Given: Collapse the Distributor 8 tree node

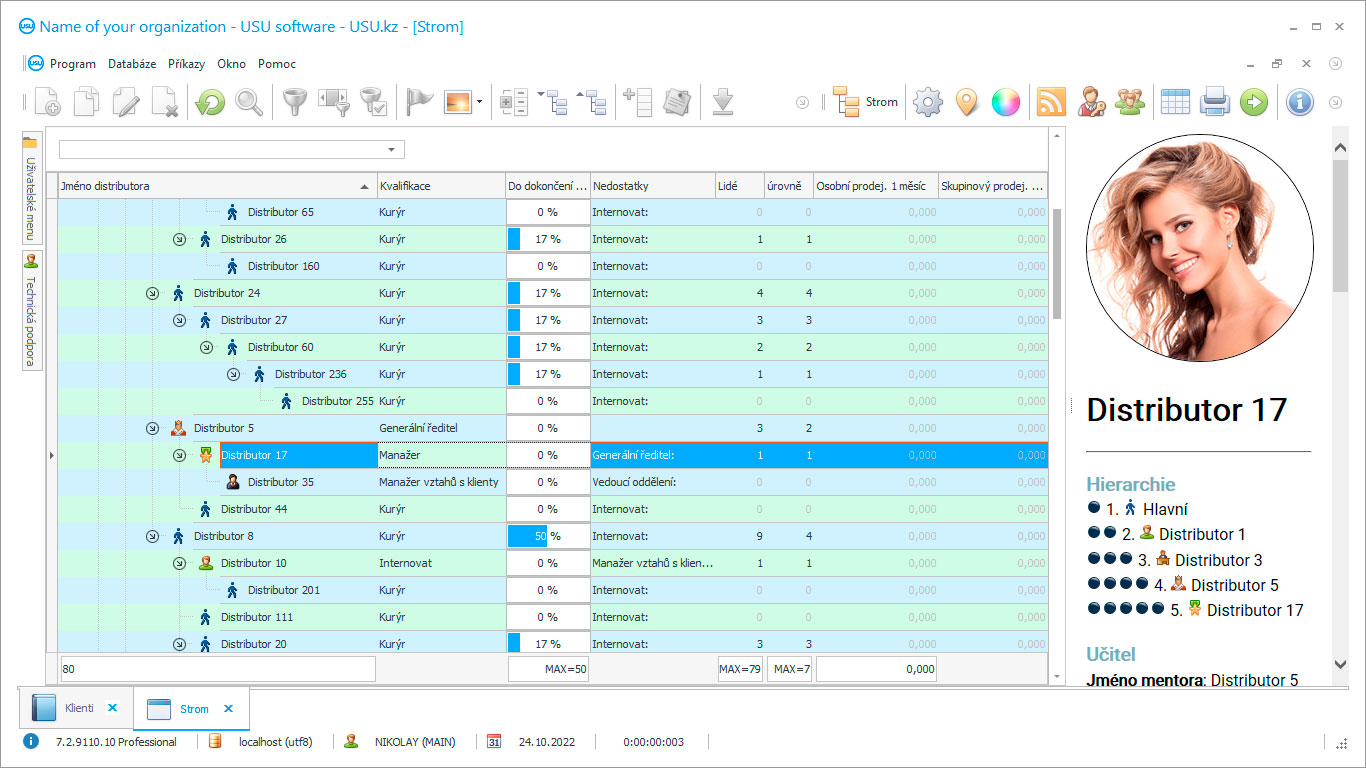Looking at the screenshot, I should (152, 536).
